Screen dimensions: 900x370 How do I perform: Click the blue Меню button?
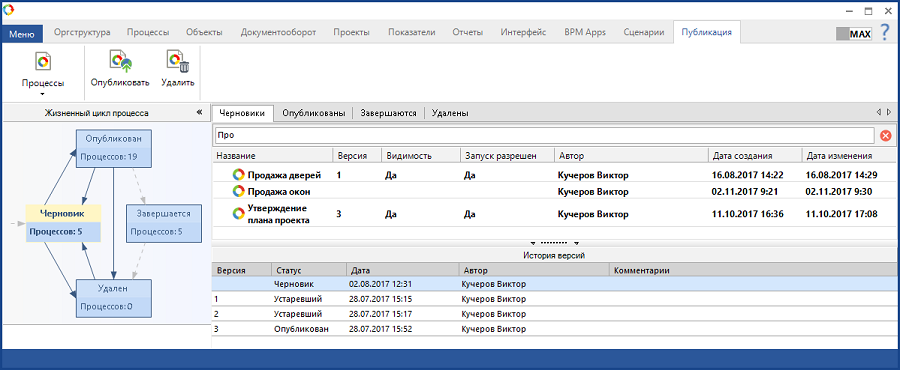coord(22,34)
